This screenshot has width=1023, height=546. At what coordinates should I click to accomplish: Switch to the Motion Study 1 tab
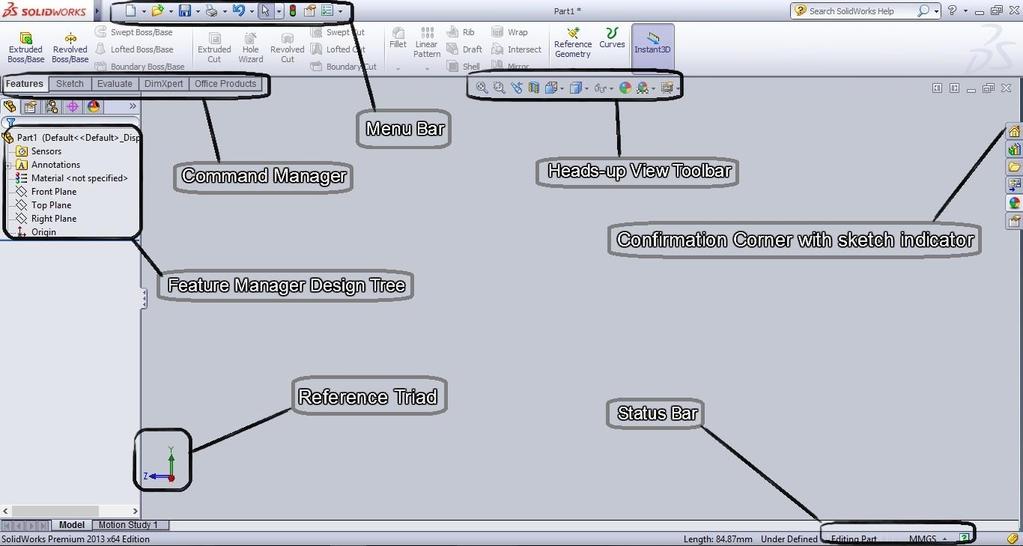click(128, 524)
